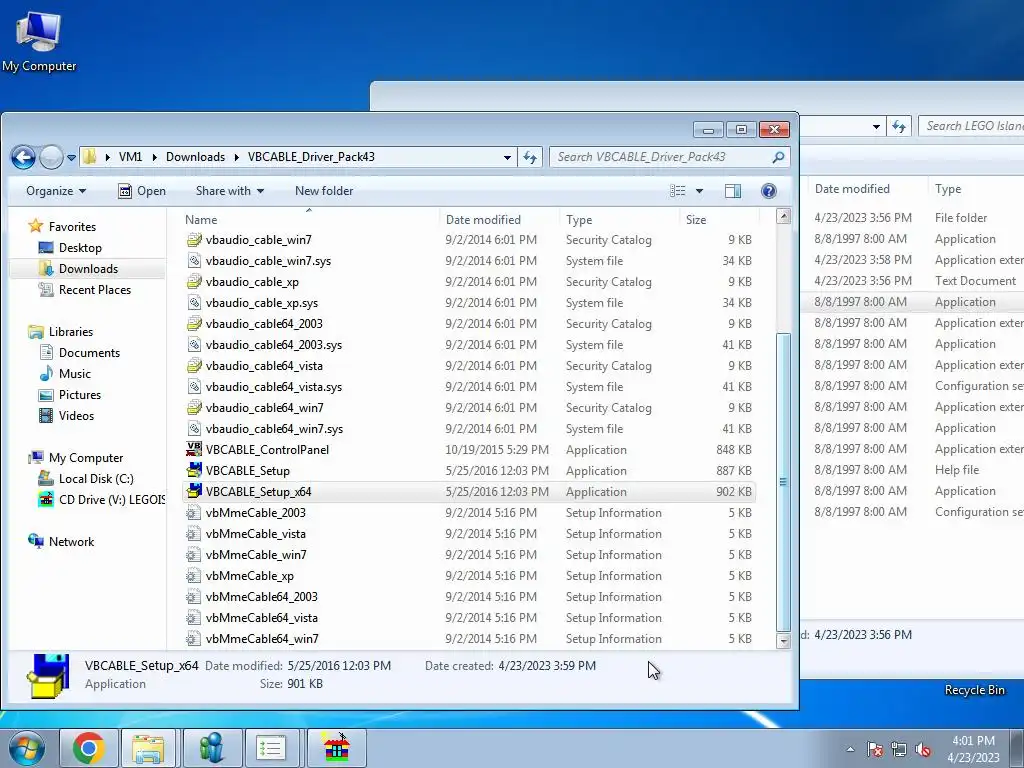This screenshot has height=768, width=1024.
Task: Sort by the Name column header
Action: [x=308, y=219]
